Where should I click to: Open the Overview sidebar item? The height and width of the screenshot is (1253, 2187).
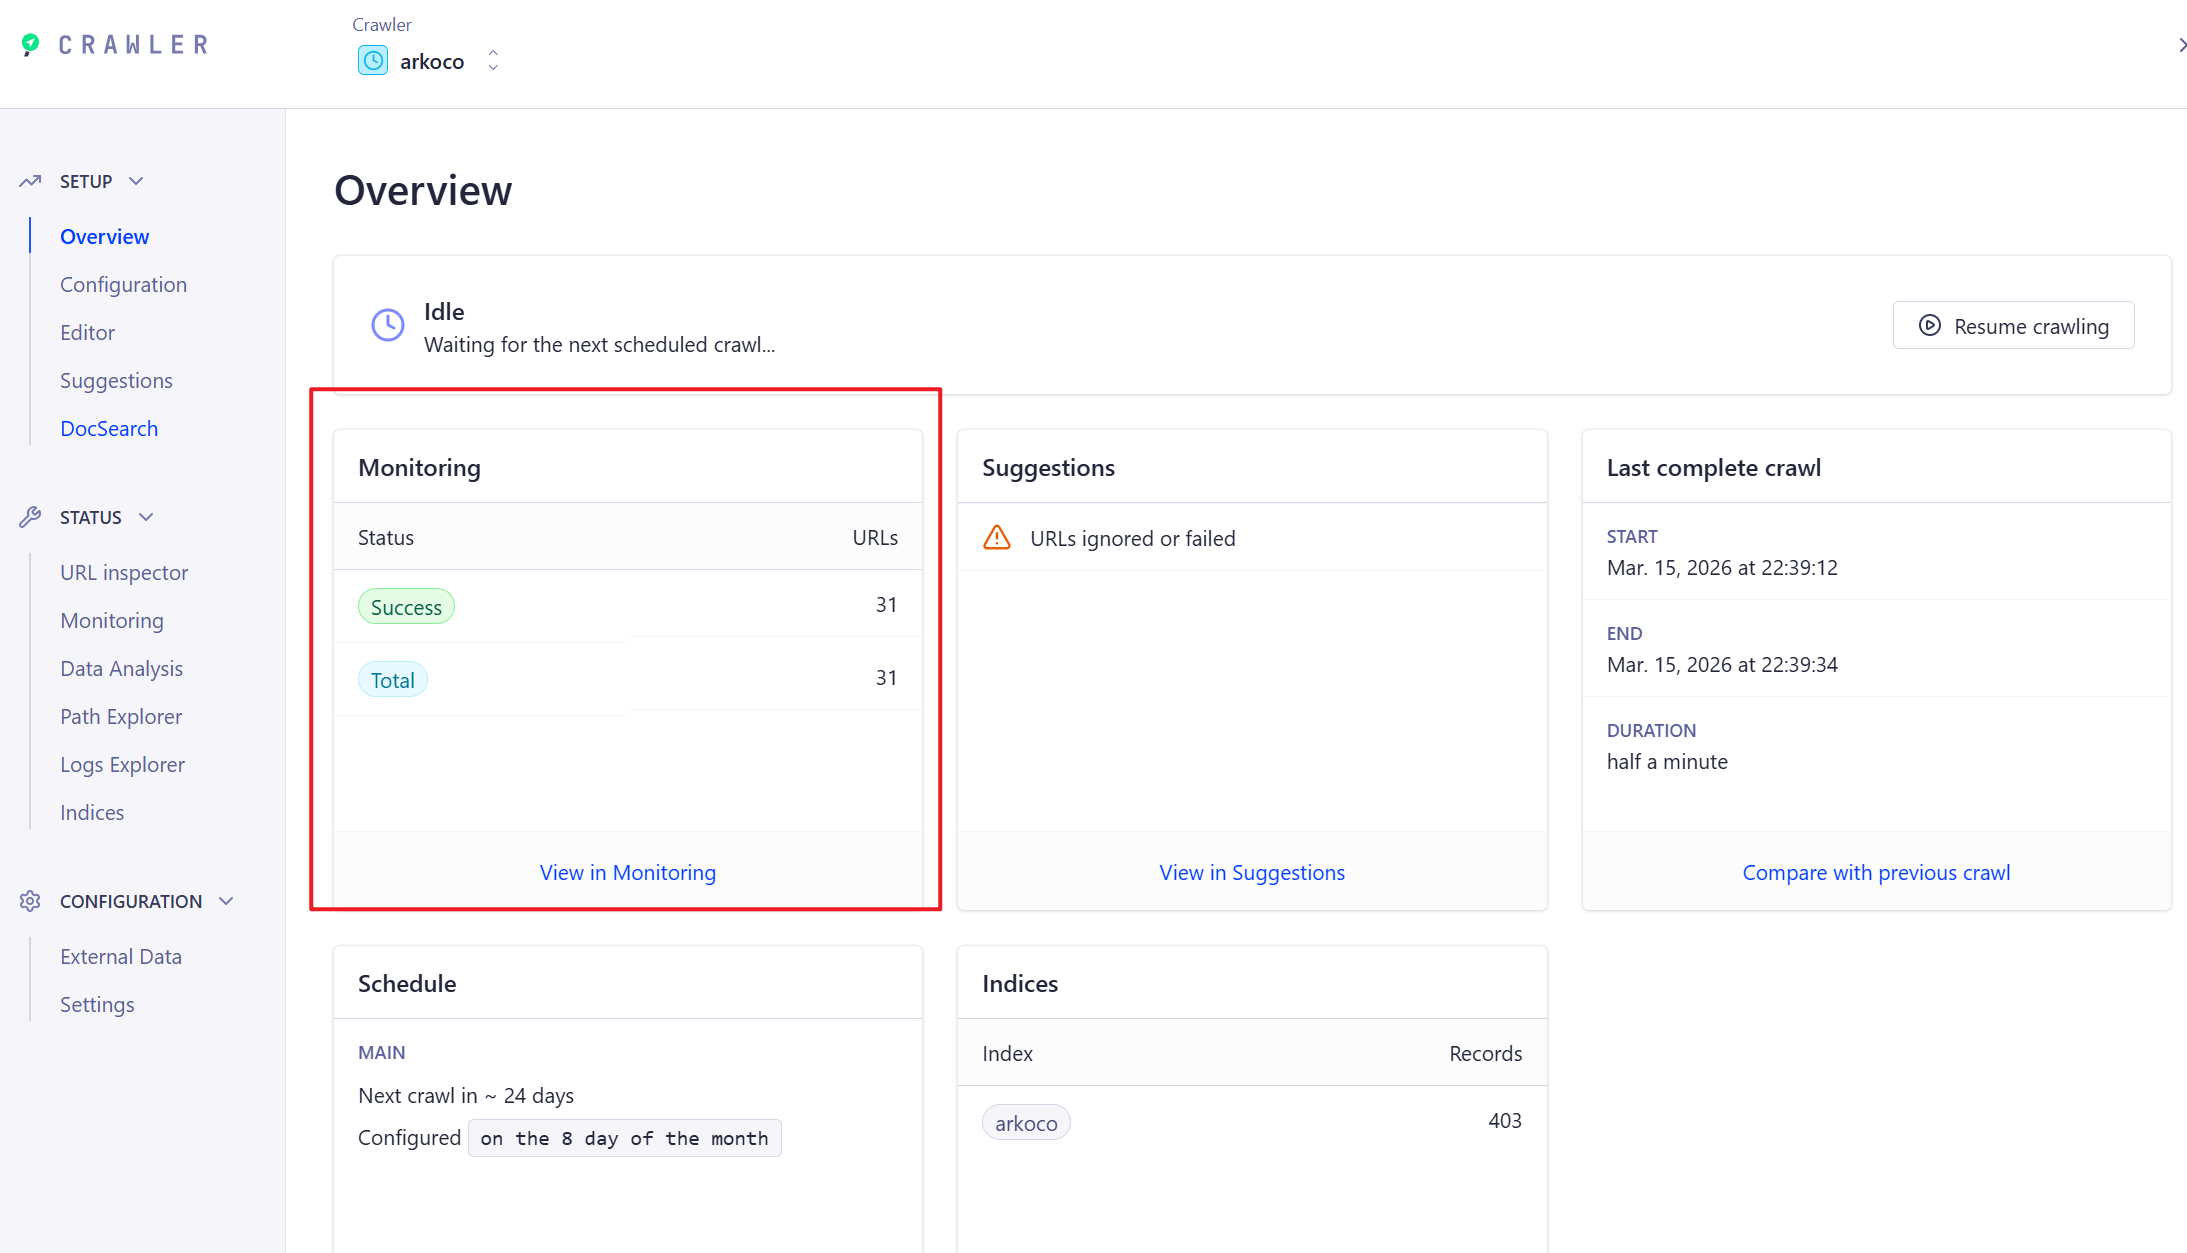(x=104, y=237)
